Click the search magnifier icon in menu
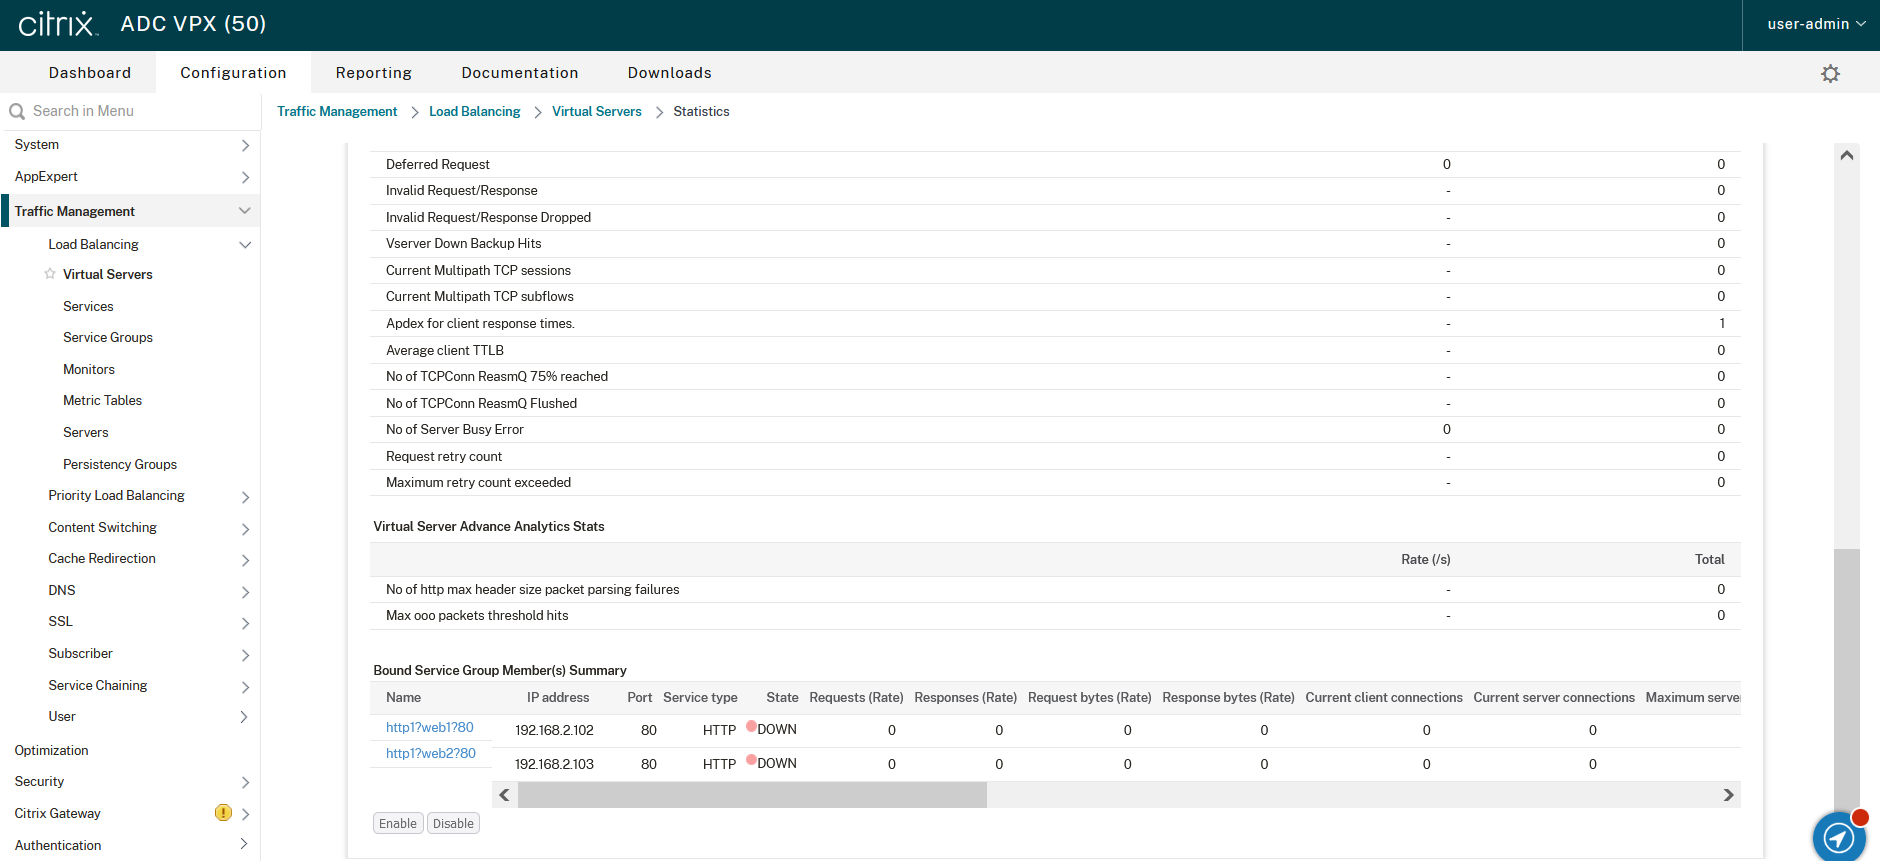 [x=17, y=111]
